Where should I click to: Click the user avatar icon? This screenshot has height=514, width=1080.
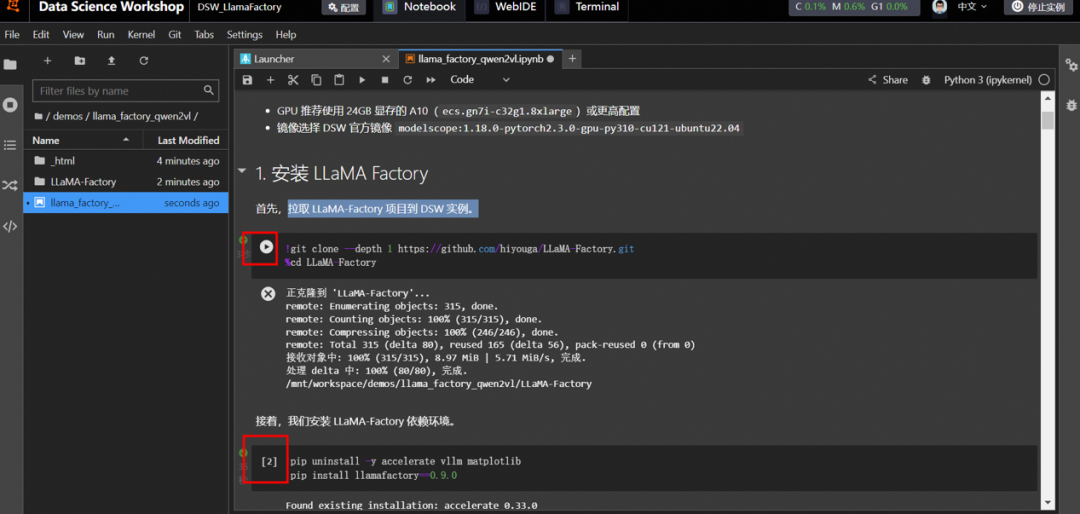(939, 7)
